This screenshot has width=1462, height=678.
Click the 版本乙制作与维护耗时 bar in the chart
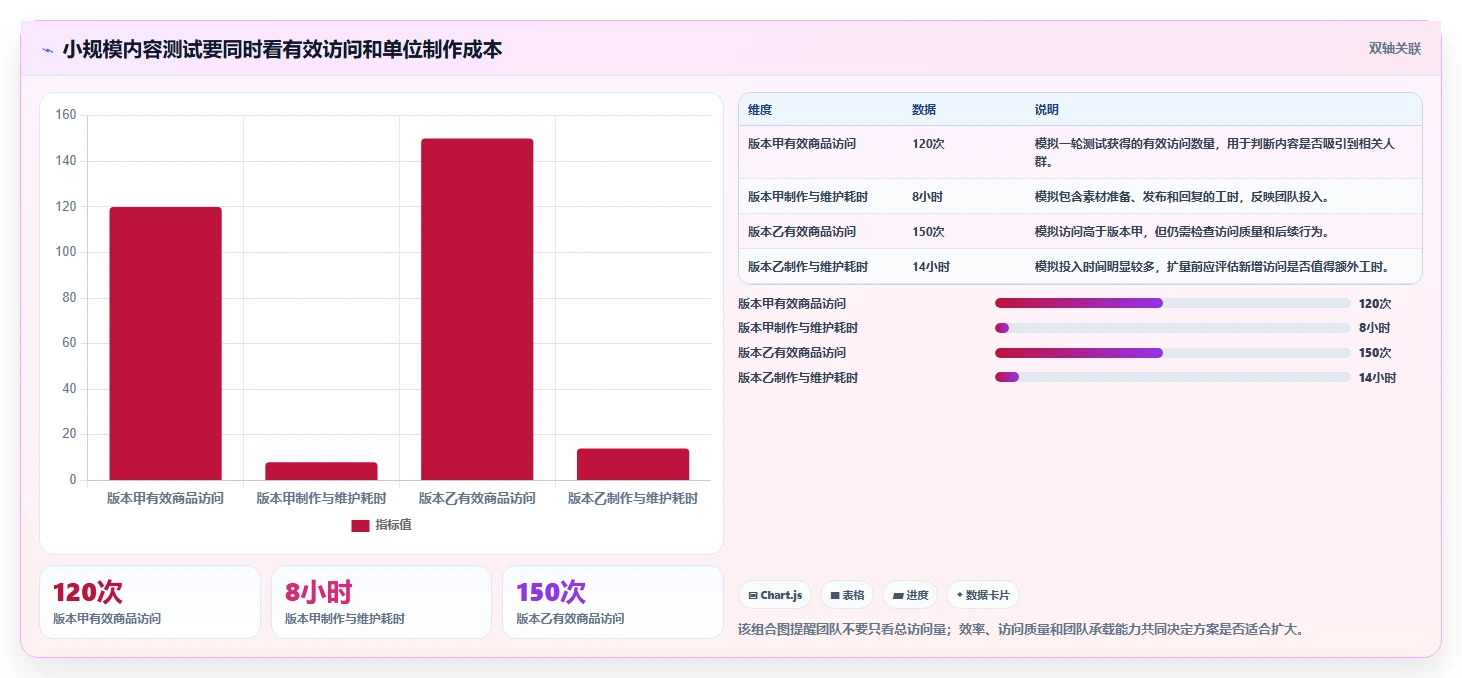click(633, 464)
